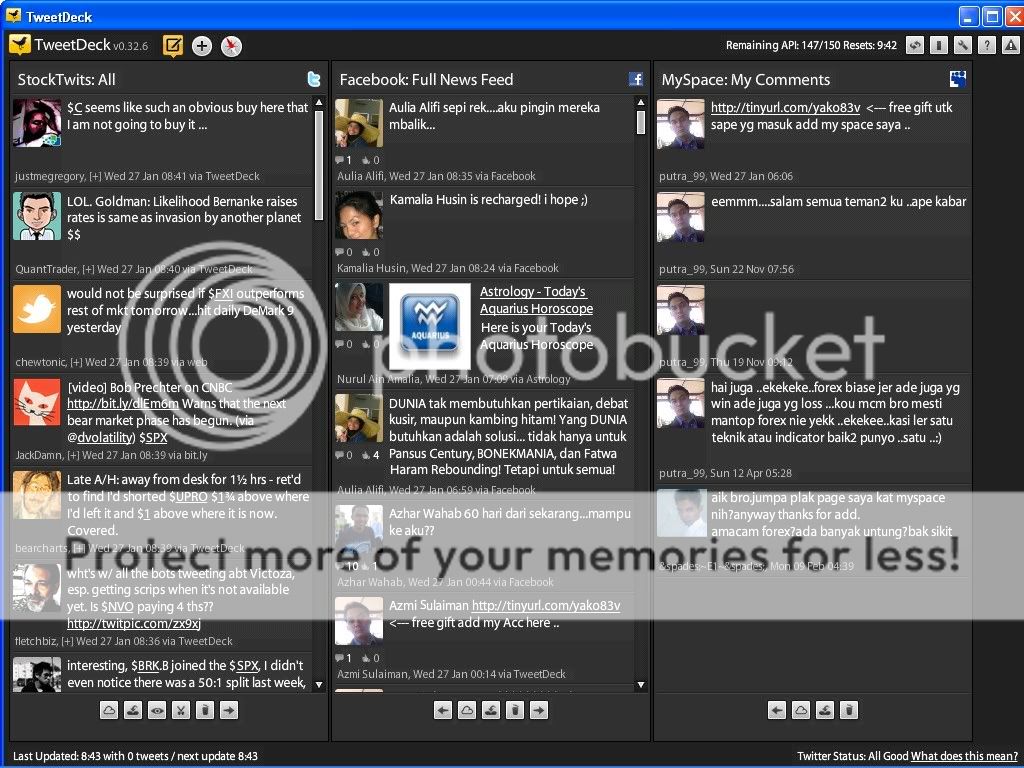Move Facebook column to the left
The width and height of the screenshot is (1024, 768).
click(x=443, y=710)
